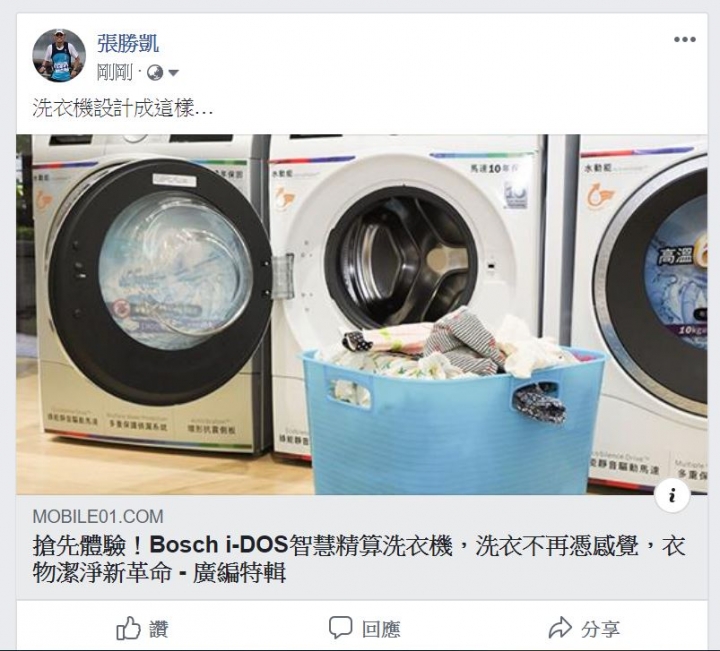The image size is (720, 651).
Task: Click the 讚 like button label
Action: 159,629
